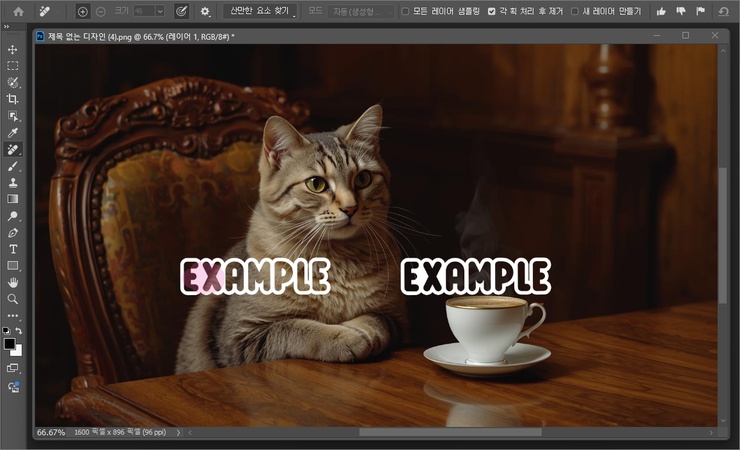Enable the 모든 레이어 샘플링 checkbox
Image resolution: width=740 pixels, height=450 pixels.
pyautogui.click(x=405, y=11)
